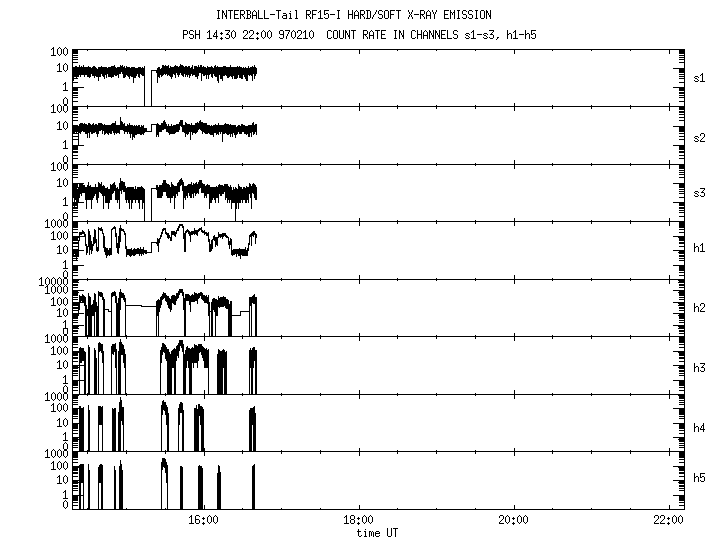Viewport: 720px width, 550px height.
Task: Click the 's3' channel label
Action: coord(699,193)
